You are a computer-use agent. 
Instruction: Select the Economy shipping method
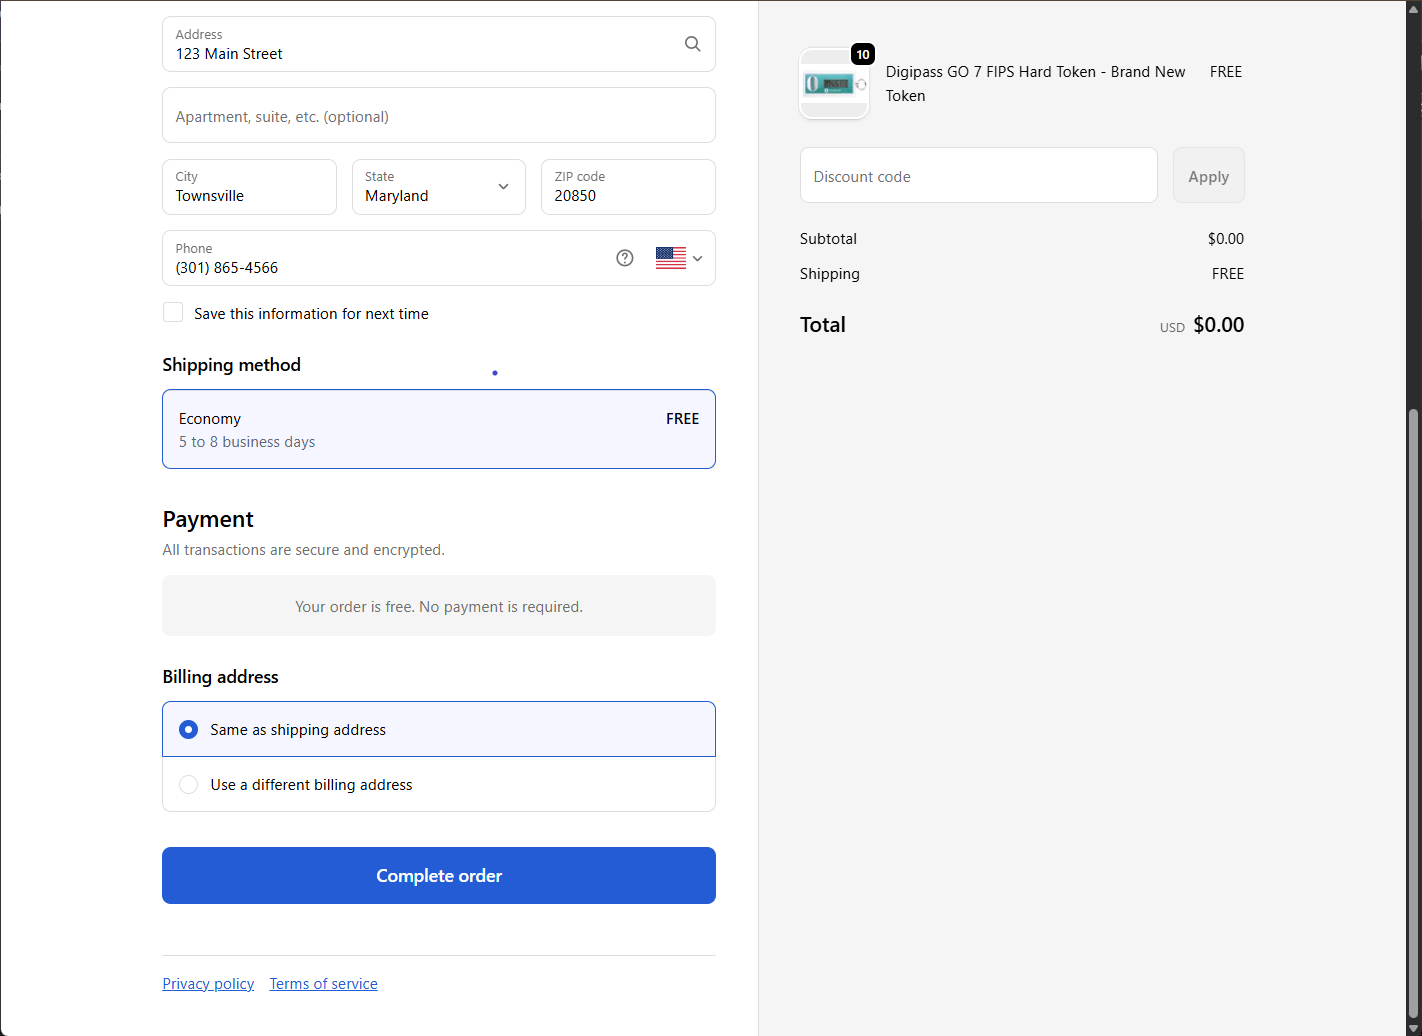[438, 429]
